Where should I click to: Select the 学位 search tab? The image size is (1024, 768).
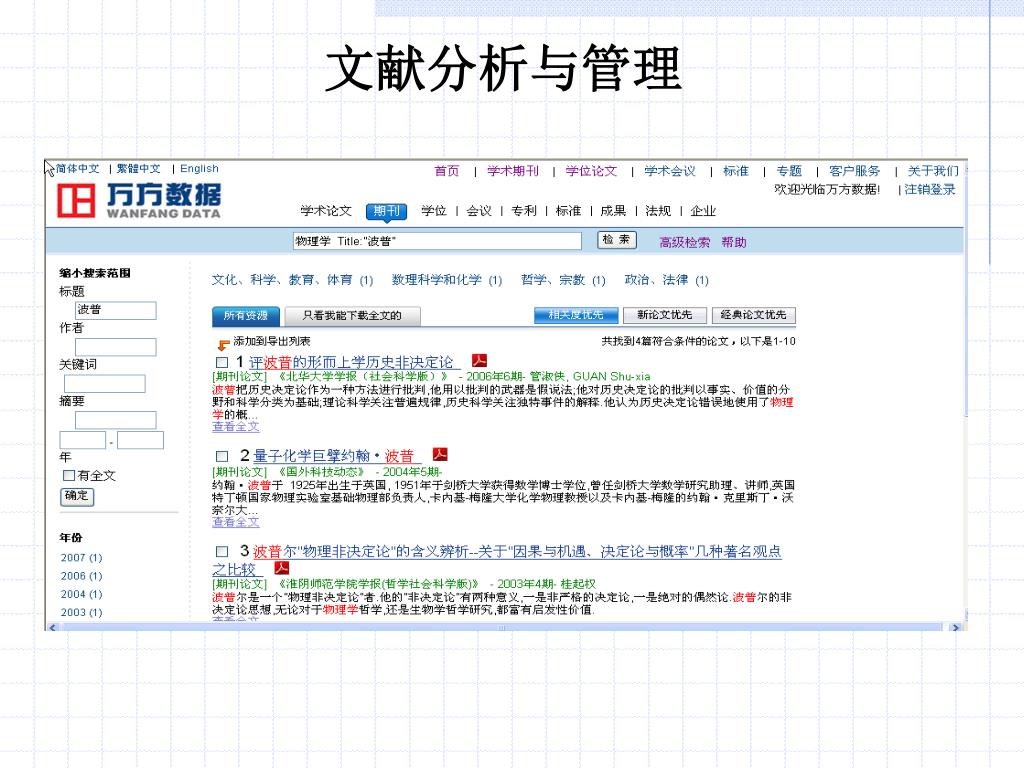coord(434,211)
